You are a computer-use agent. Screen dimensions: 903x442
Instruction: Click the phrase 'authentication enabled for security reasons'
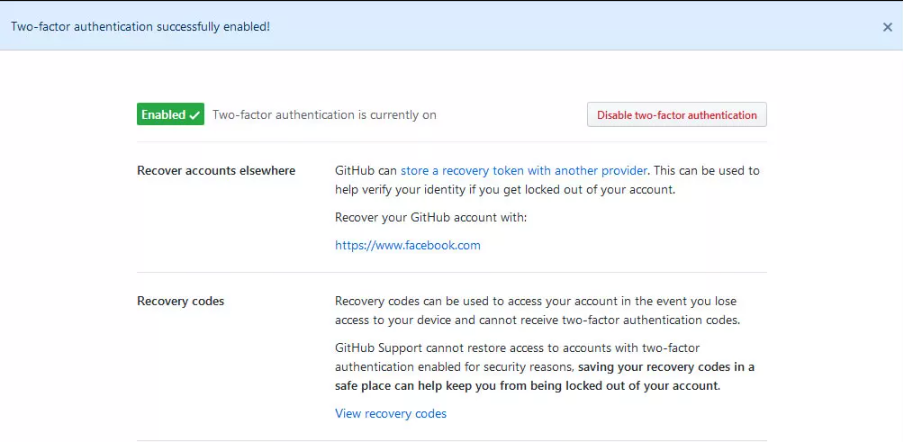click(x=455, y=367)
